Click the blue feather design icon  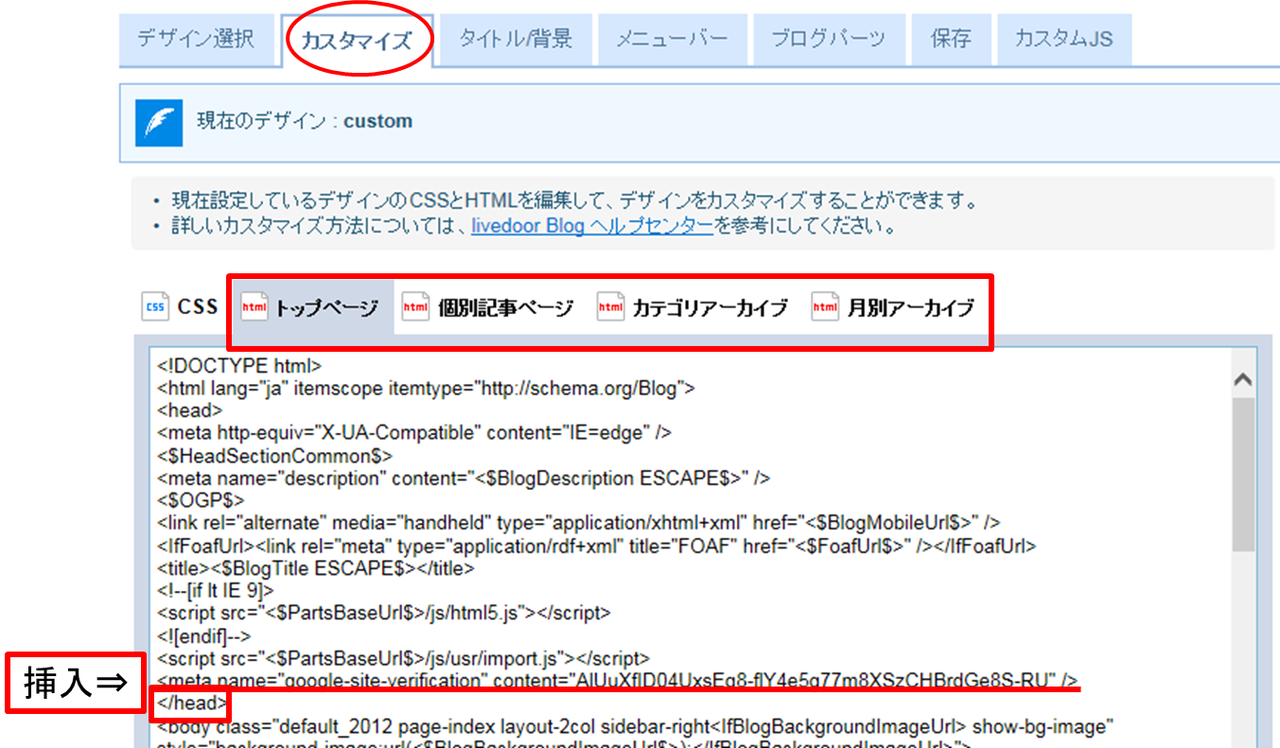tap(158, 122)
